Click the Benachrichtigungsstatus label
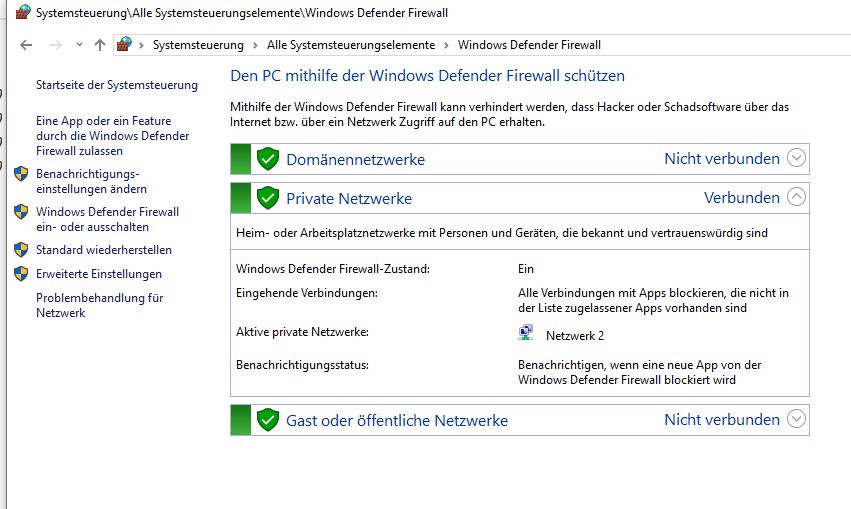The width and height of the screenshot is (851, 509). [302, 365]
